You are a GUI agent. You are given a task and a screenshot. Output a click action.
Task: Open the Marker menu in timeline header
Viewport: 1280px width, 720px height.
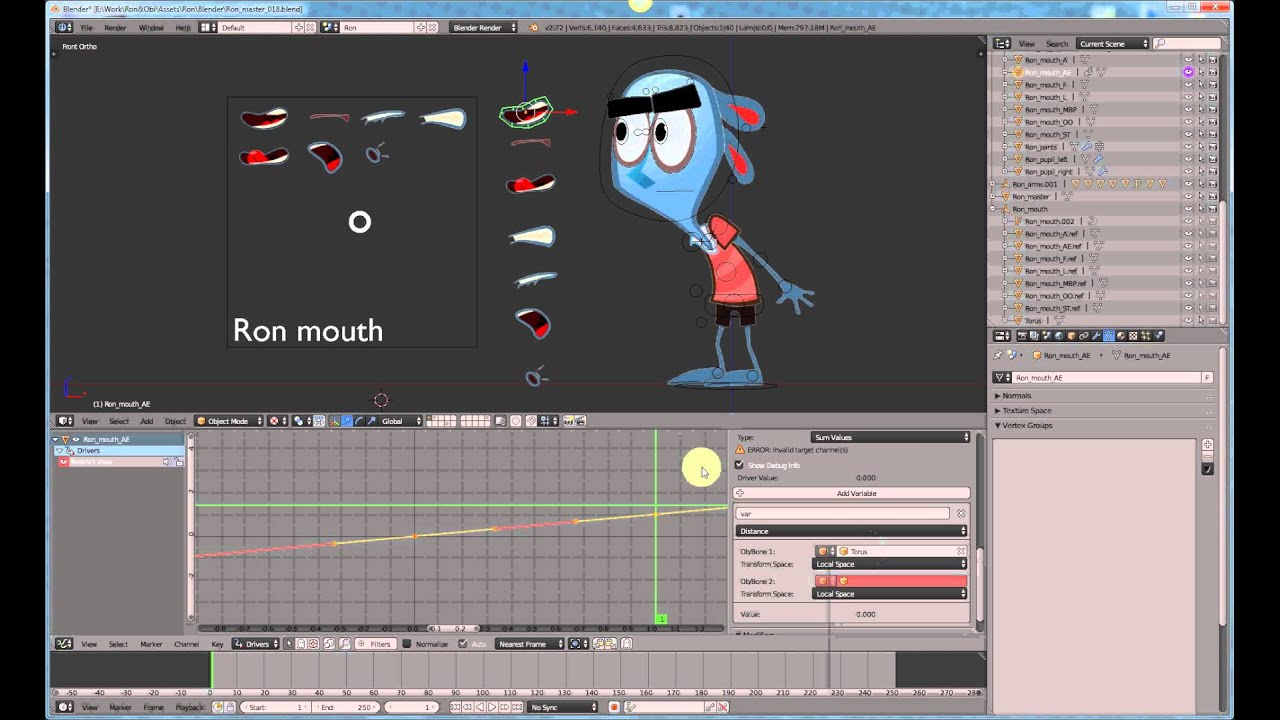click(x=120, y=707)
